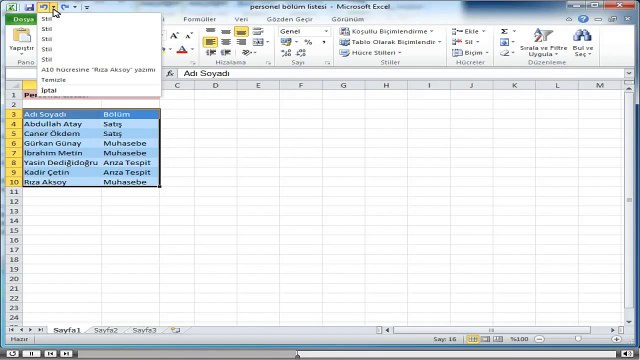640x360 pixels.
Task: Open Tablo Olarak Biçimlendir dropdown
Action: [x=391, y=42]
